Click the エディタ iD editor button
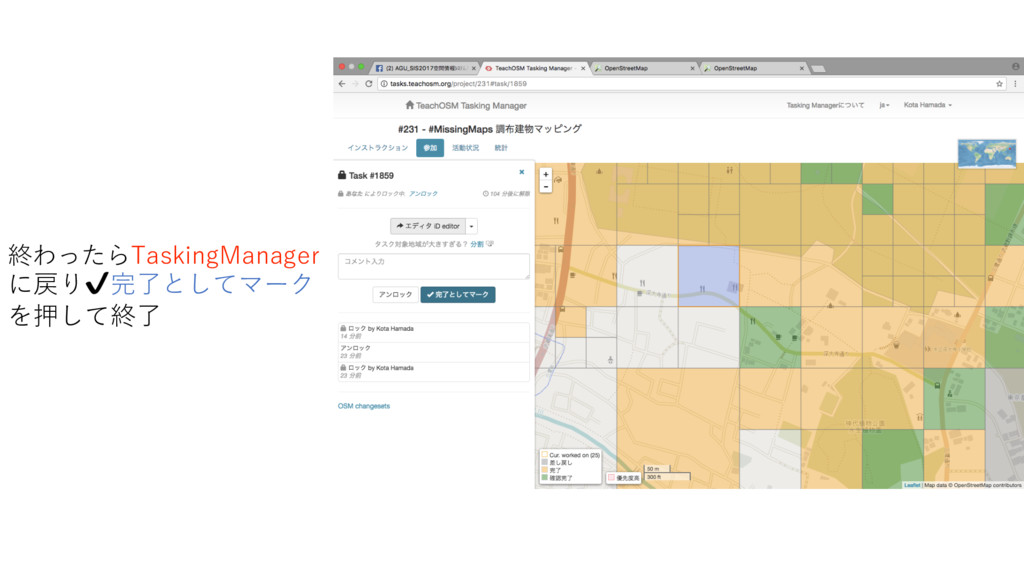The image size is (1024, 576). 428,226
